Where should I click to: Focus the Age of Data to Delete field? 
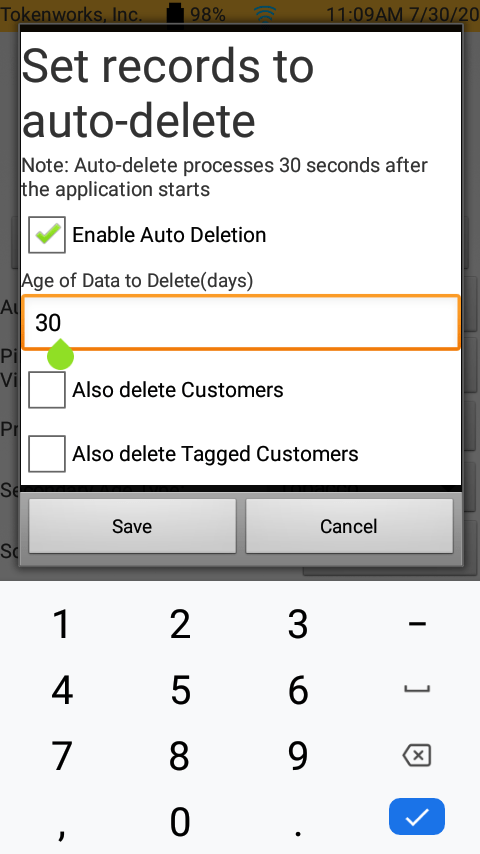(241, 322)
